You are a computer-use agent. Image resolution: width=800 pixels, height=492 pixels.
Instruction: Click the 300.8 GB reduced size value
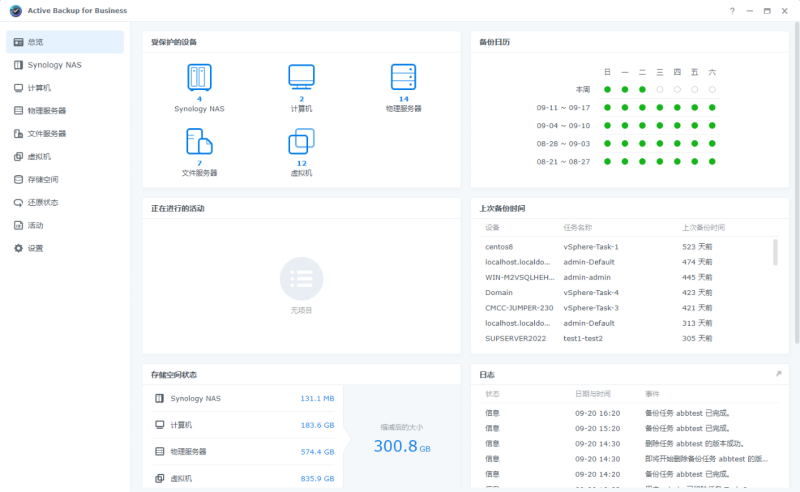(402, 446)
